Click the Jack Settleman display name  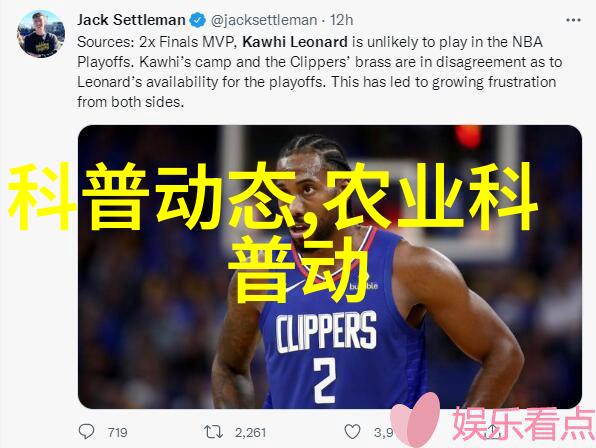click(x=131, y=20)
